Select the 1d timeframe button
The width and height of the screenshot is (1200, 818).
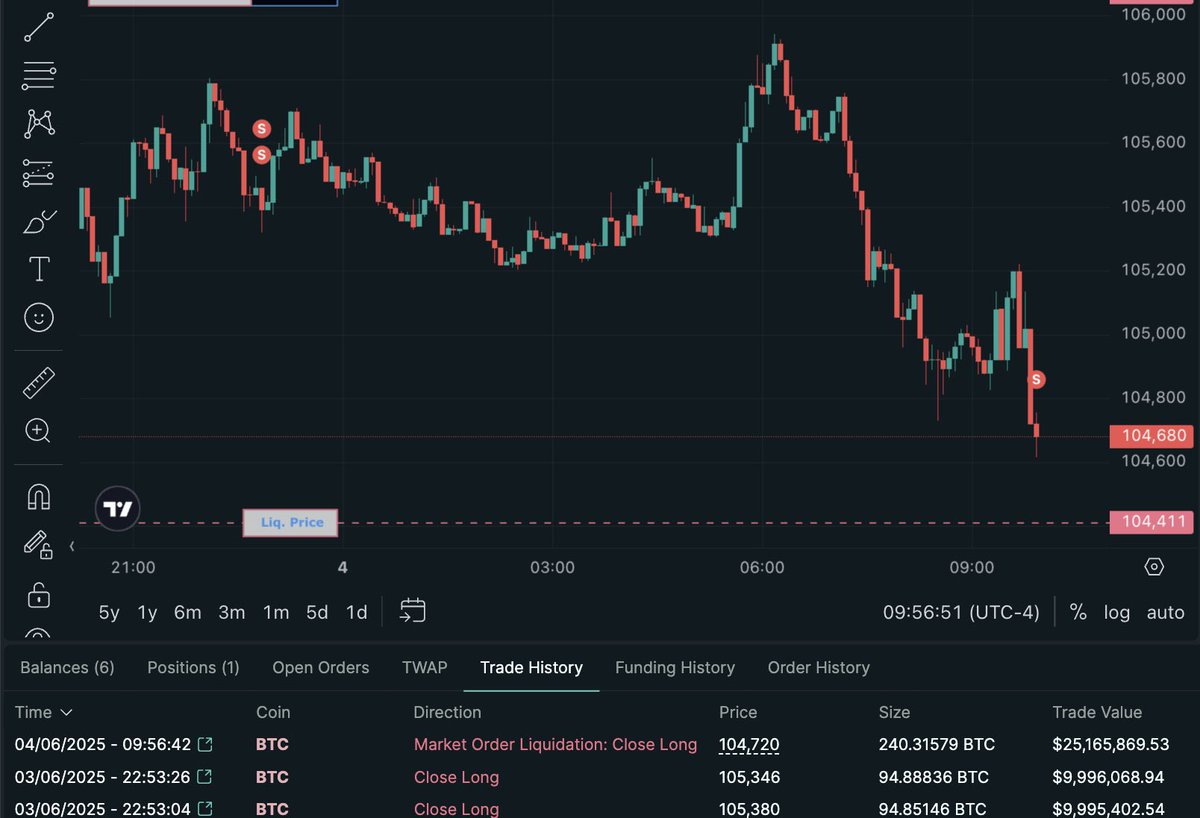click(x=357, y=612)
